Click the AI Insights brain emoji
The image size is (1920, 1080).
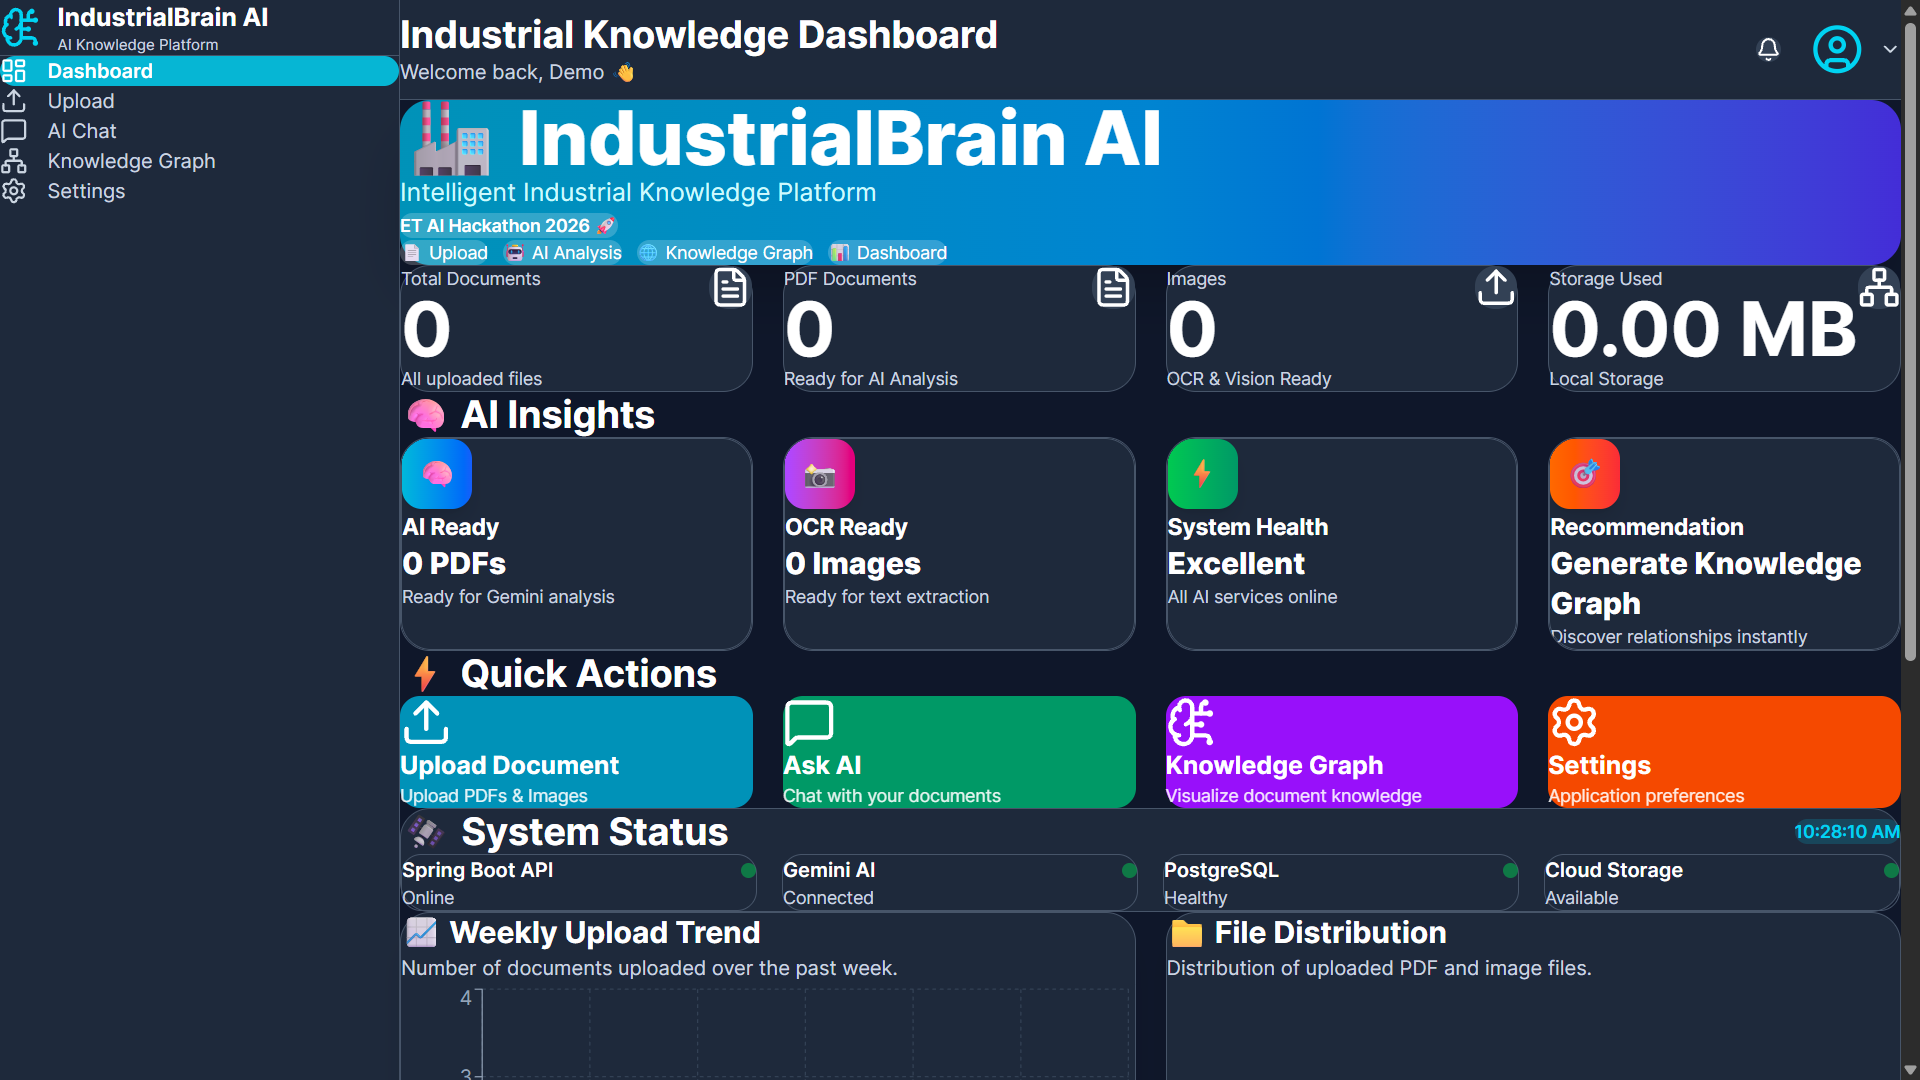(426, 415)
